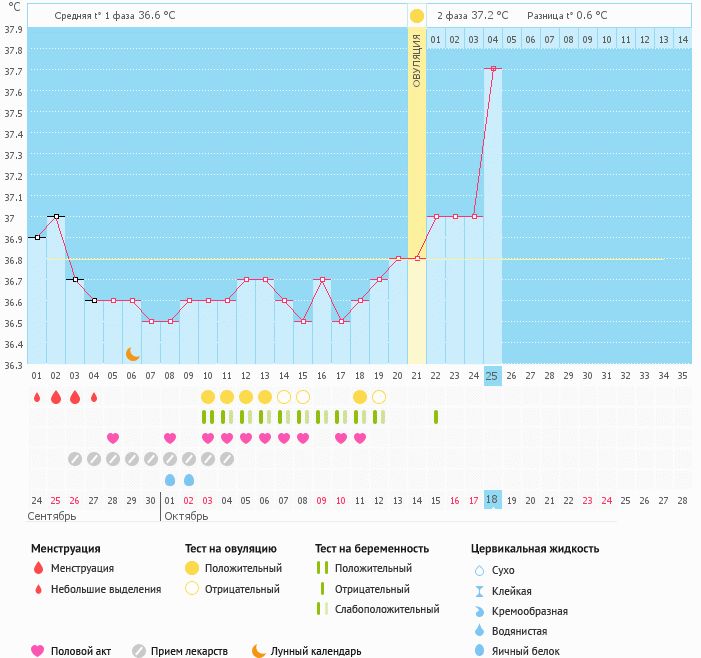Image resolution: width=701 pixels, height=658 pixels.
Task: Click the cervical fluid drop on day 08
Action: [x=170, y=480]
